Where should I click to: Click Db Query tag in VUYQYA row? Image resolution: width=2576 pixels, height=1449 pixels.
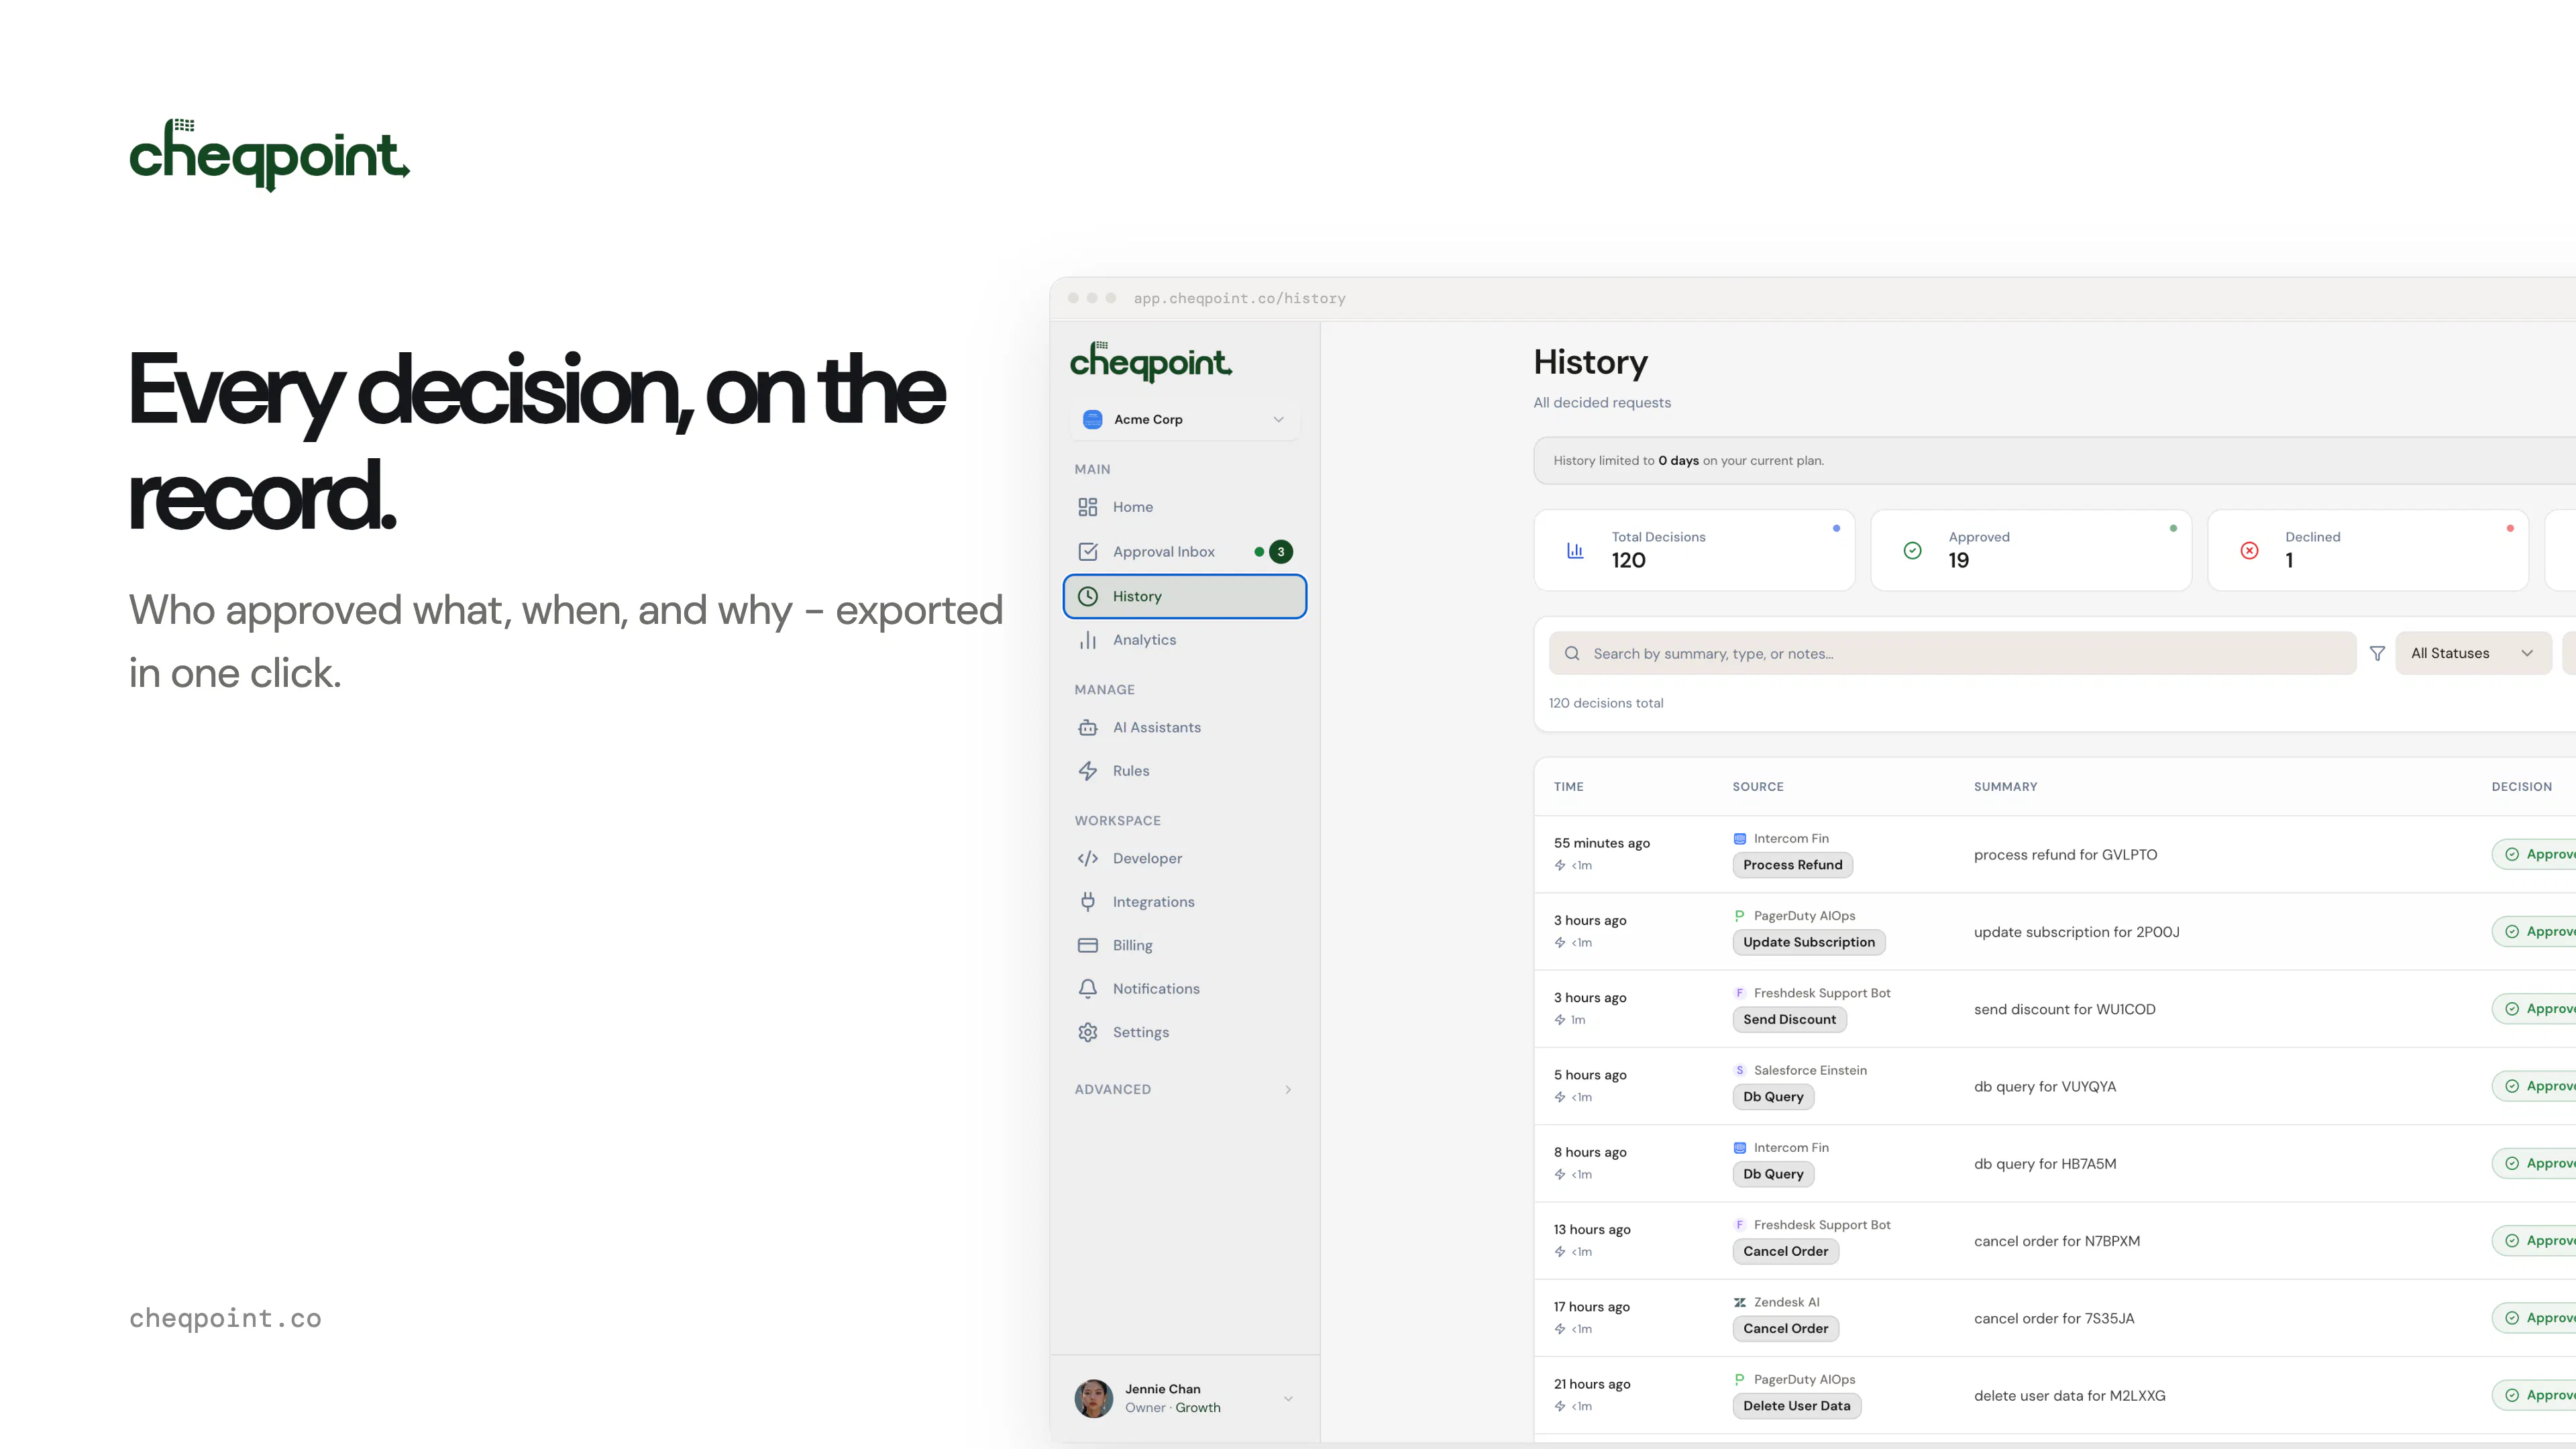(x=1773, y=1097)
